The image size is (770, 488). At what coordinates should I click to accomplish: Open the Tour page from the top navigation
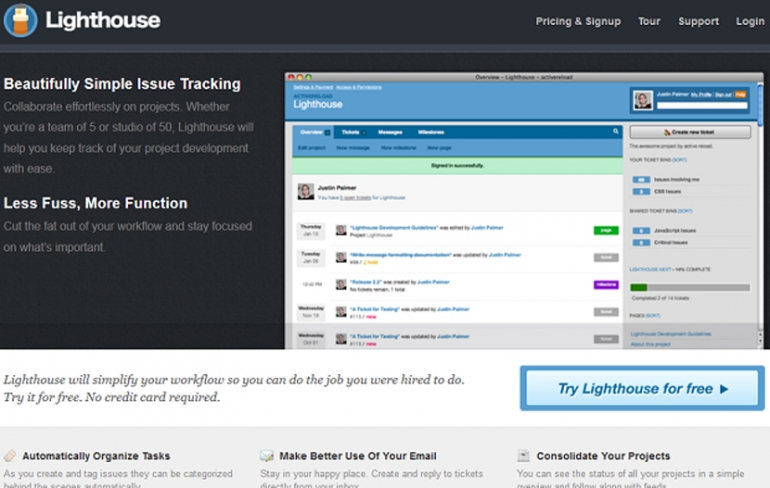649,21
